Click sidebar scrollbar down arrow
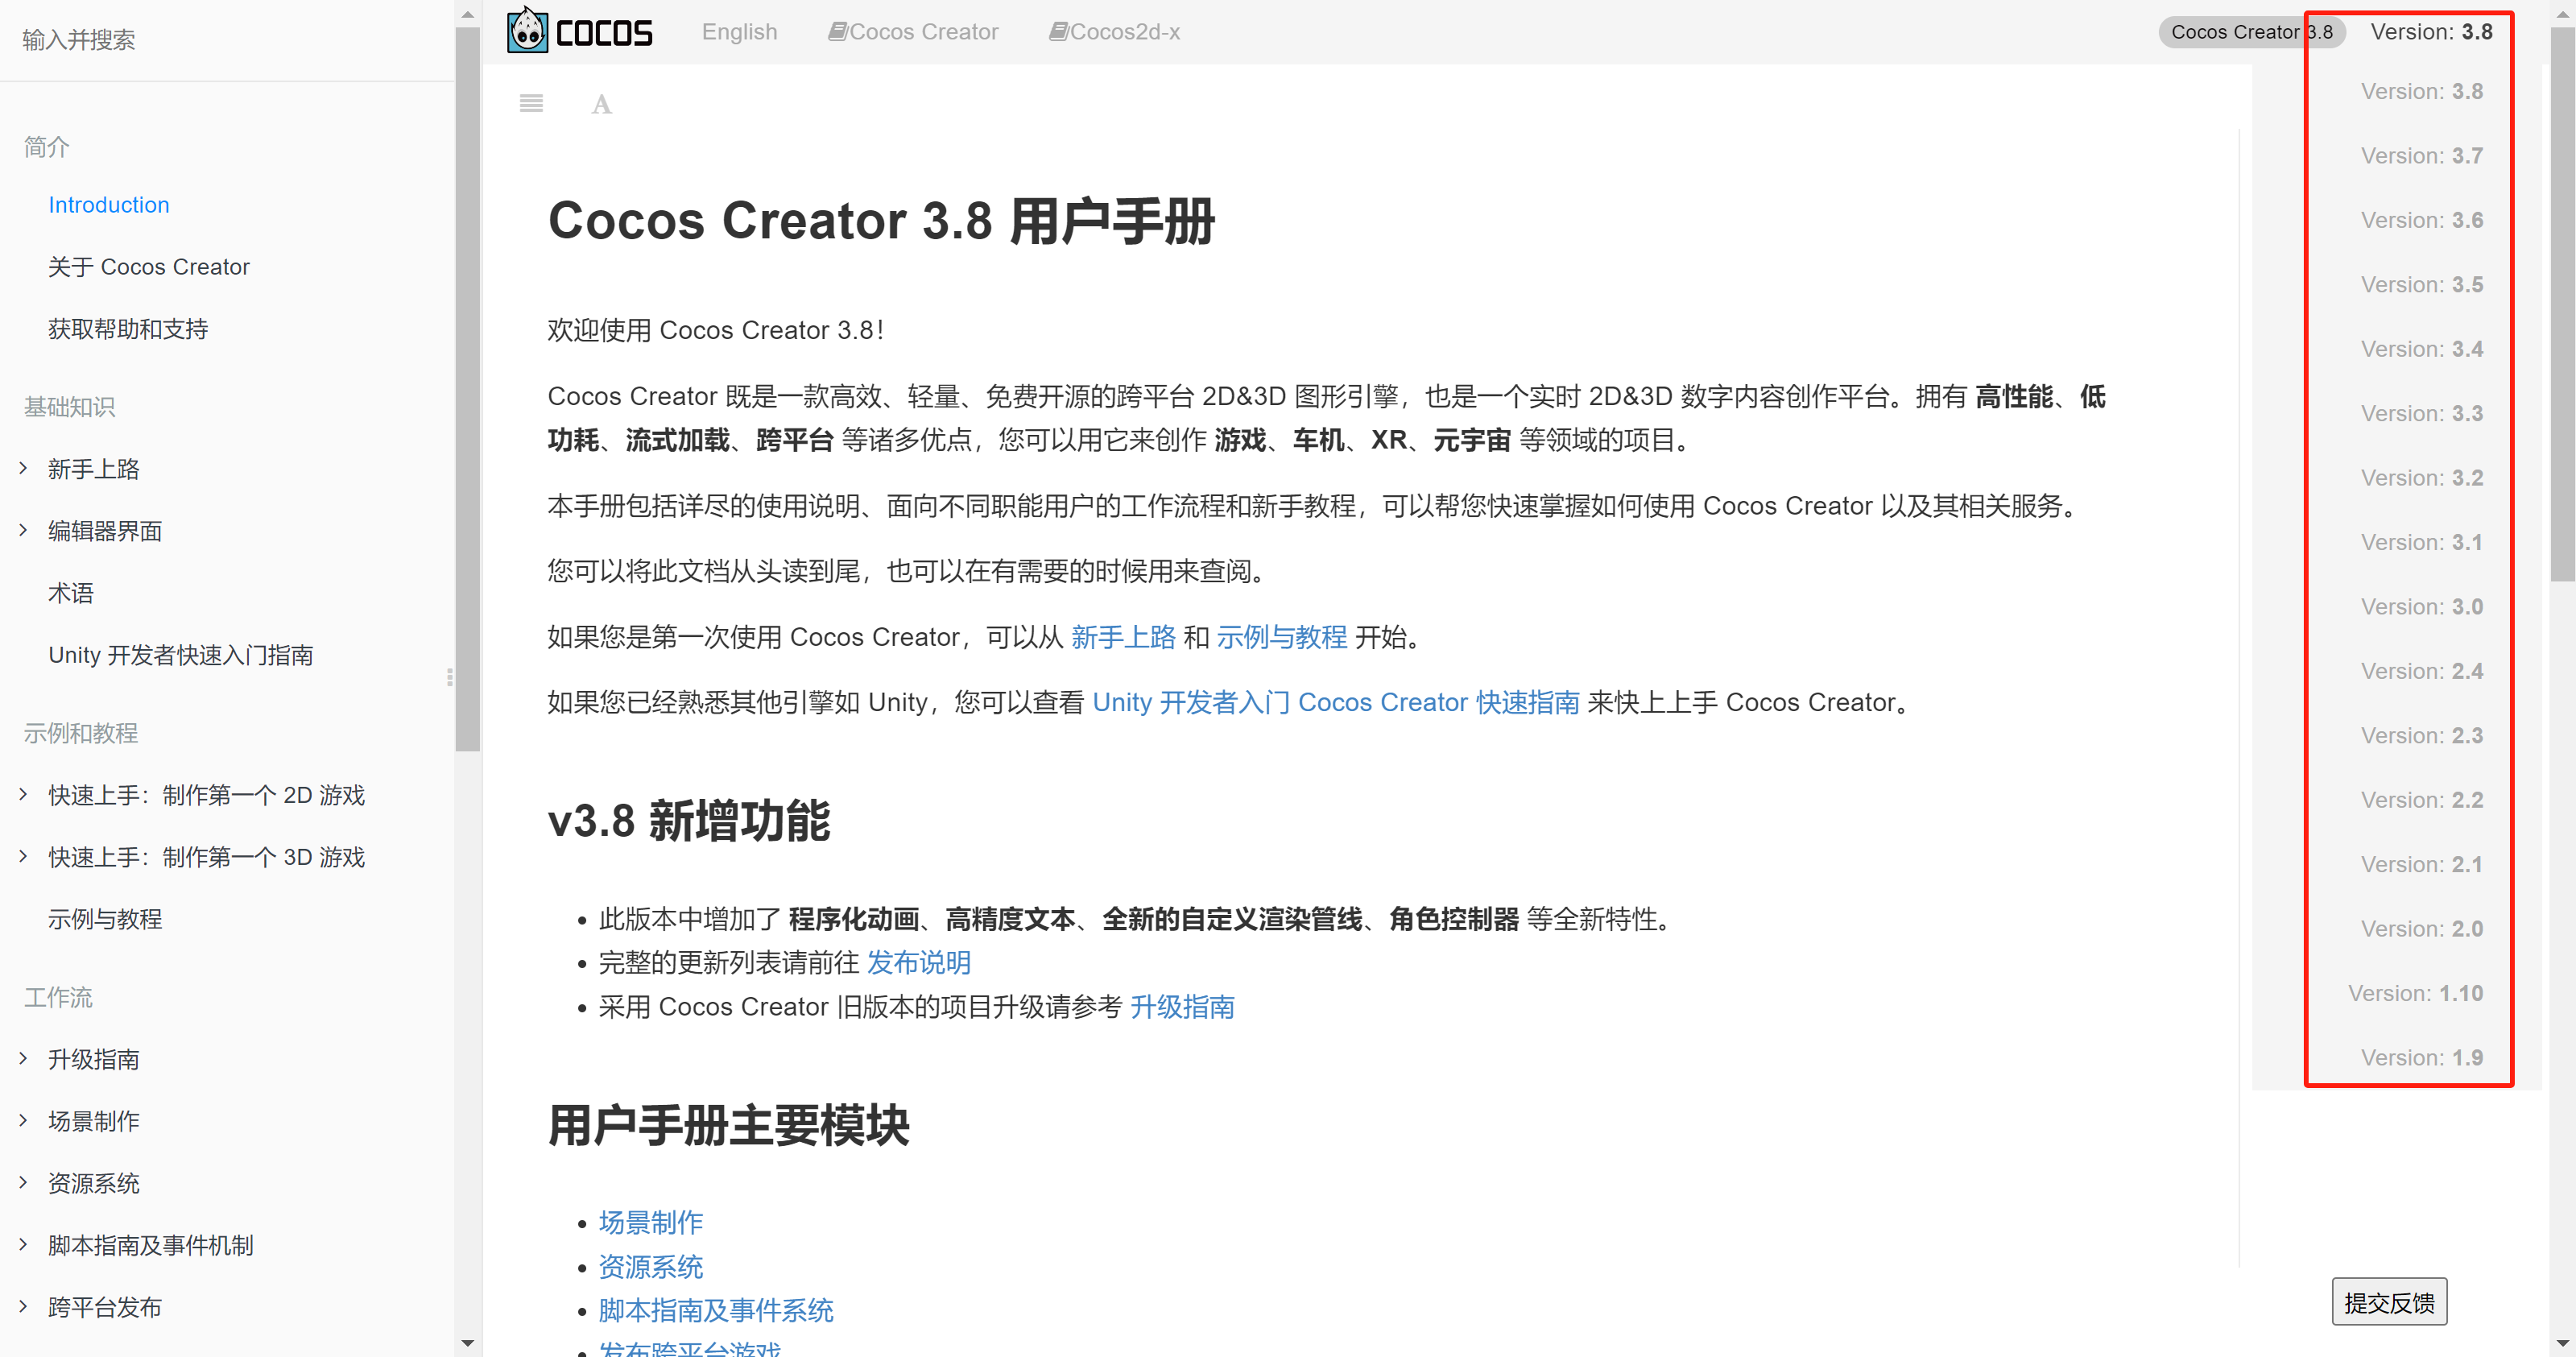 point(467,1342)
